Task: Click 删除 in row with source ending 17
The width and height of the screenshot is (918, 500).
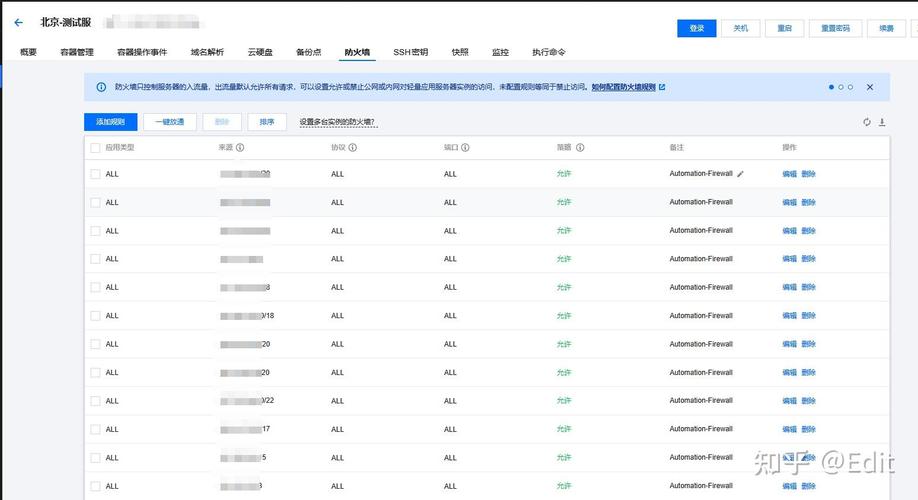Action: click(x=809, y=429)
